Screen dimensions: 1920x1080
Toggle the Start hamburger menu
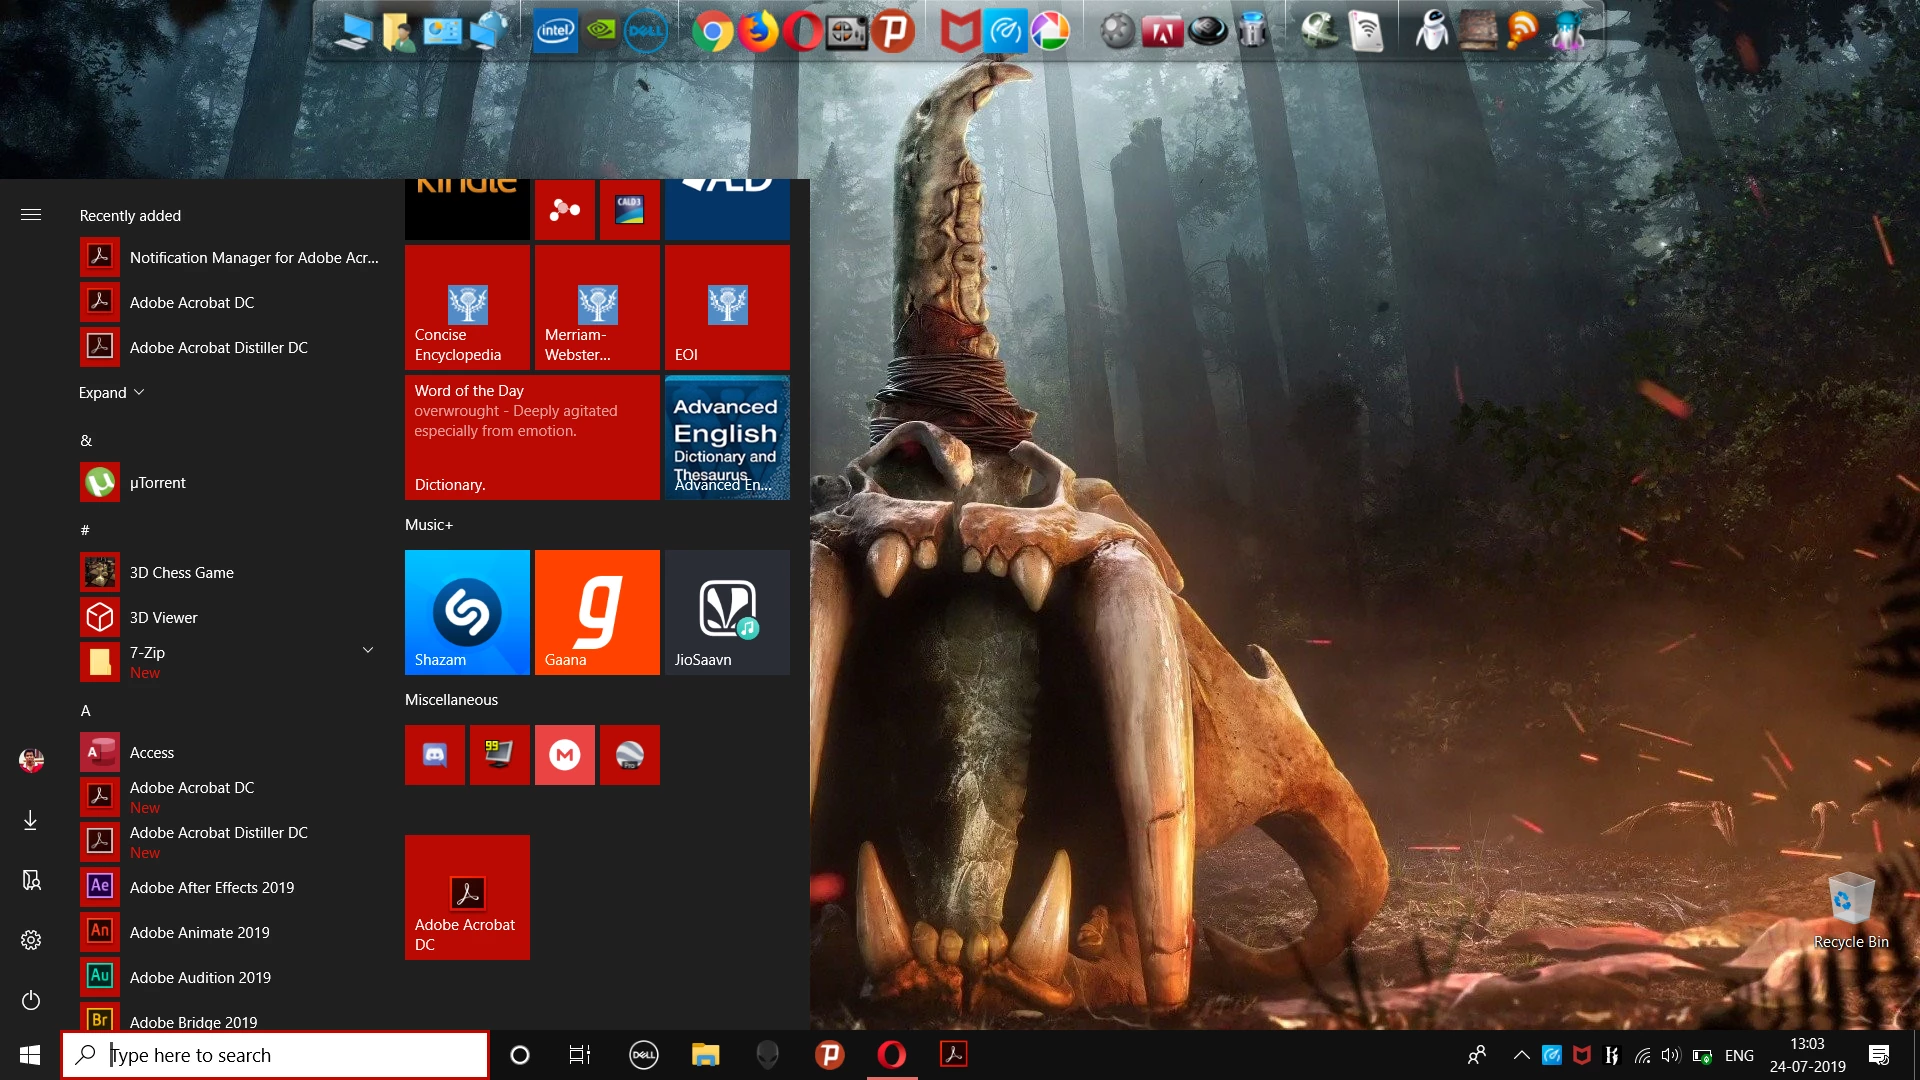pos(31,215)
